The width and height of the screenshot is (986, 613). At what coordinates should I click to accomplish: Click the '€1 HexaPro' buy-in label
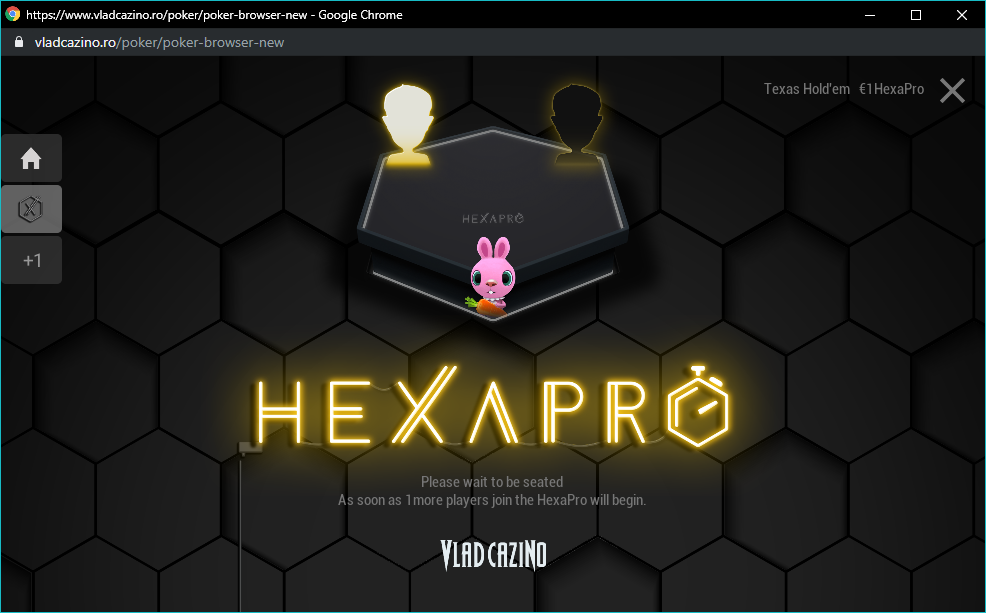[892, 89]
